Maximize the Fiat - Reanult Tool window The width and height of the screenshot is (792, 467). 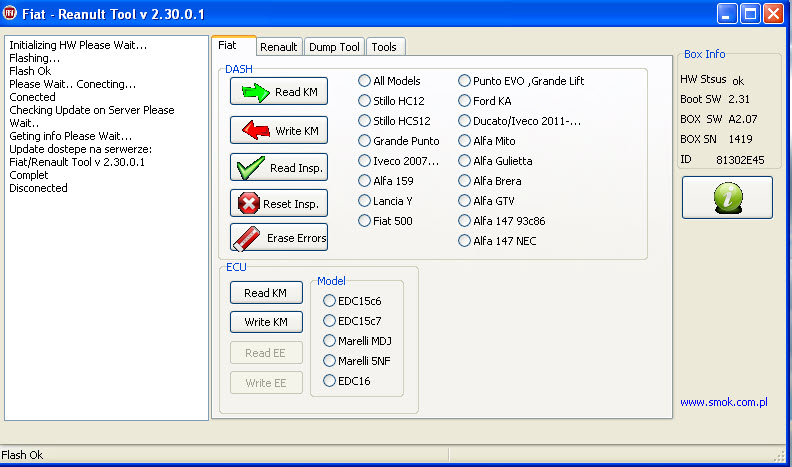750,14
